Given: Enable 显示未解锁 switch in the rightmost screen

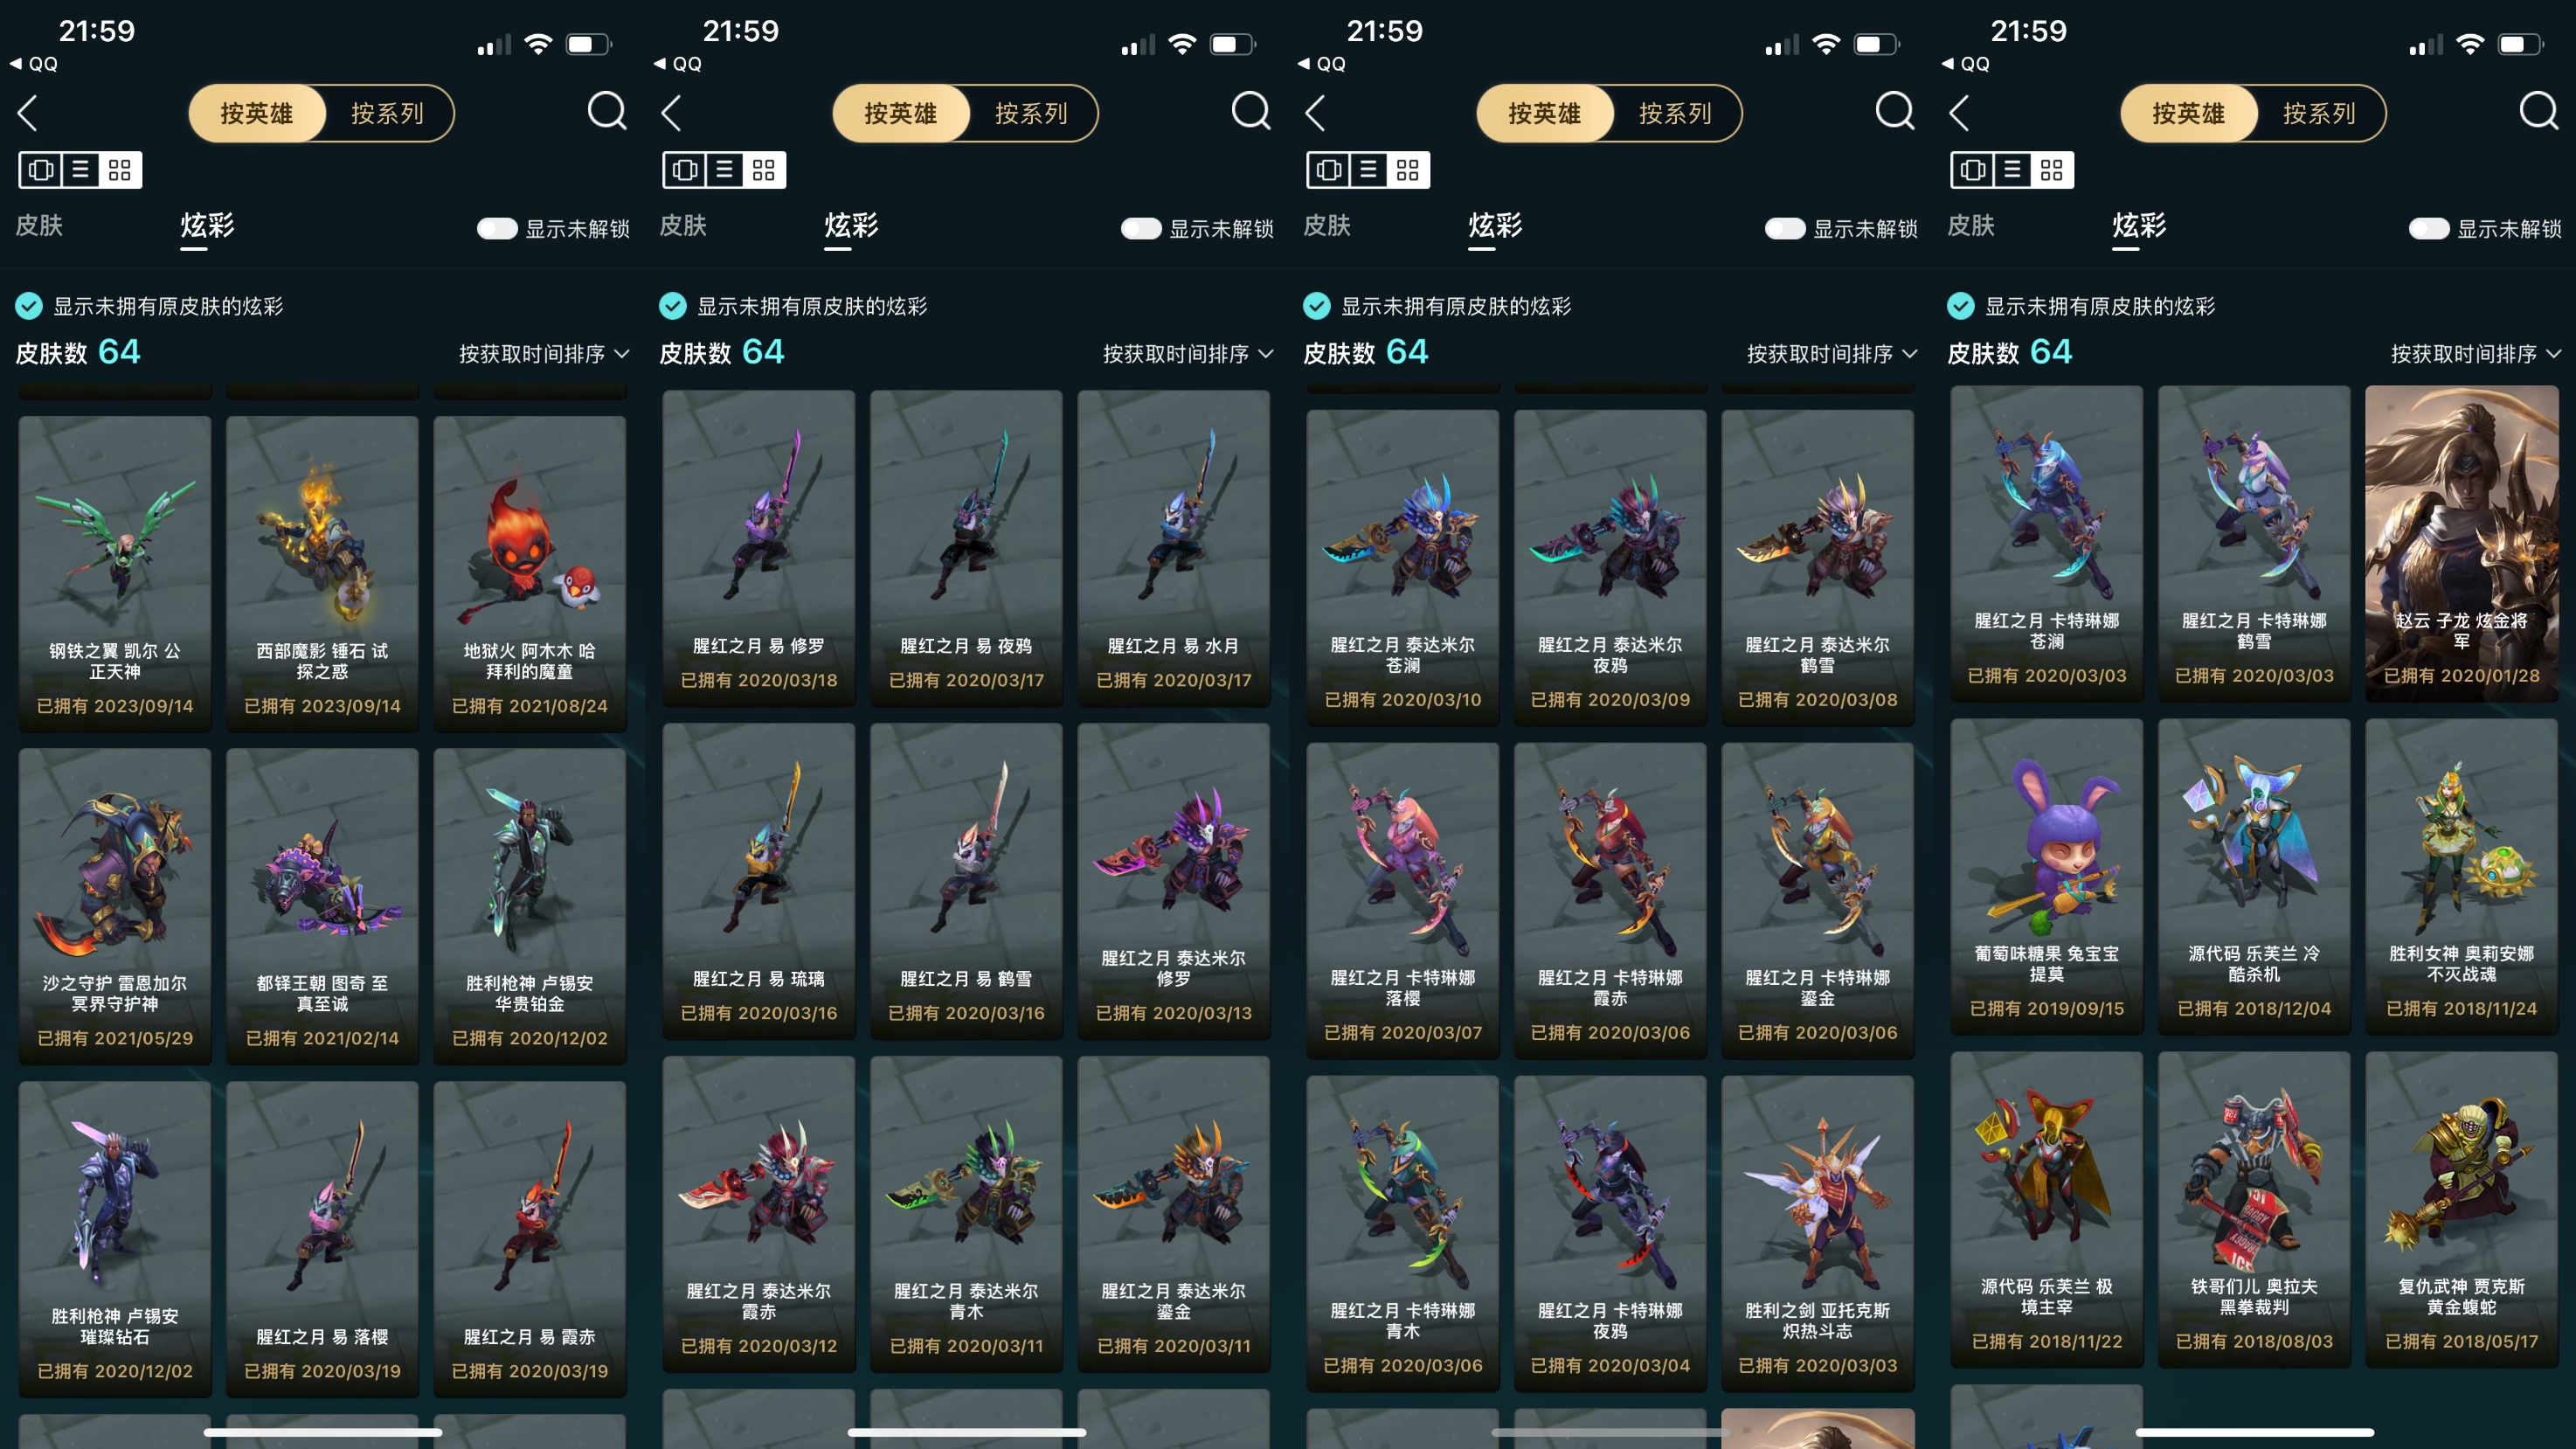Looking at the screenshot, I should 2429,229.
